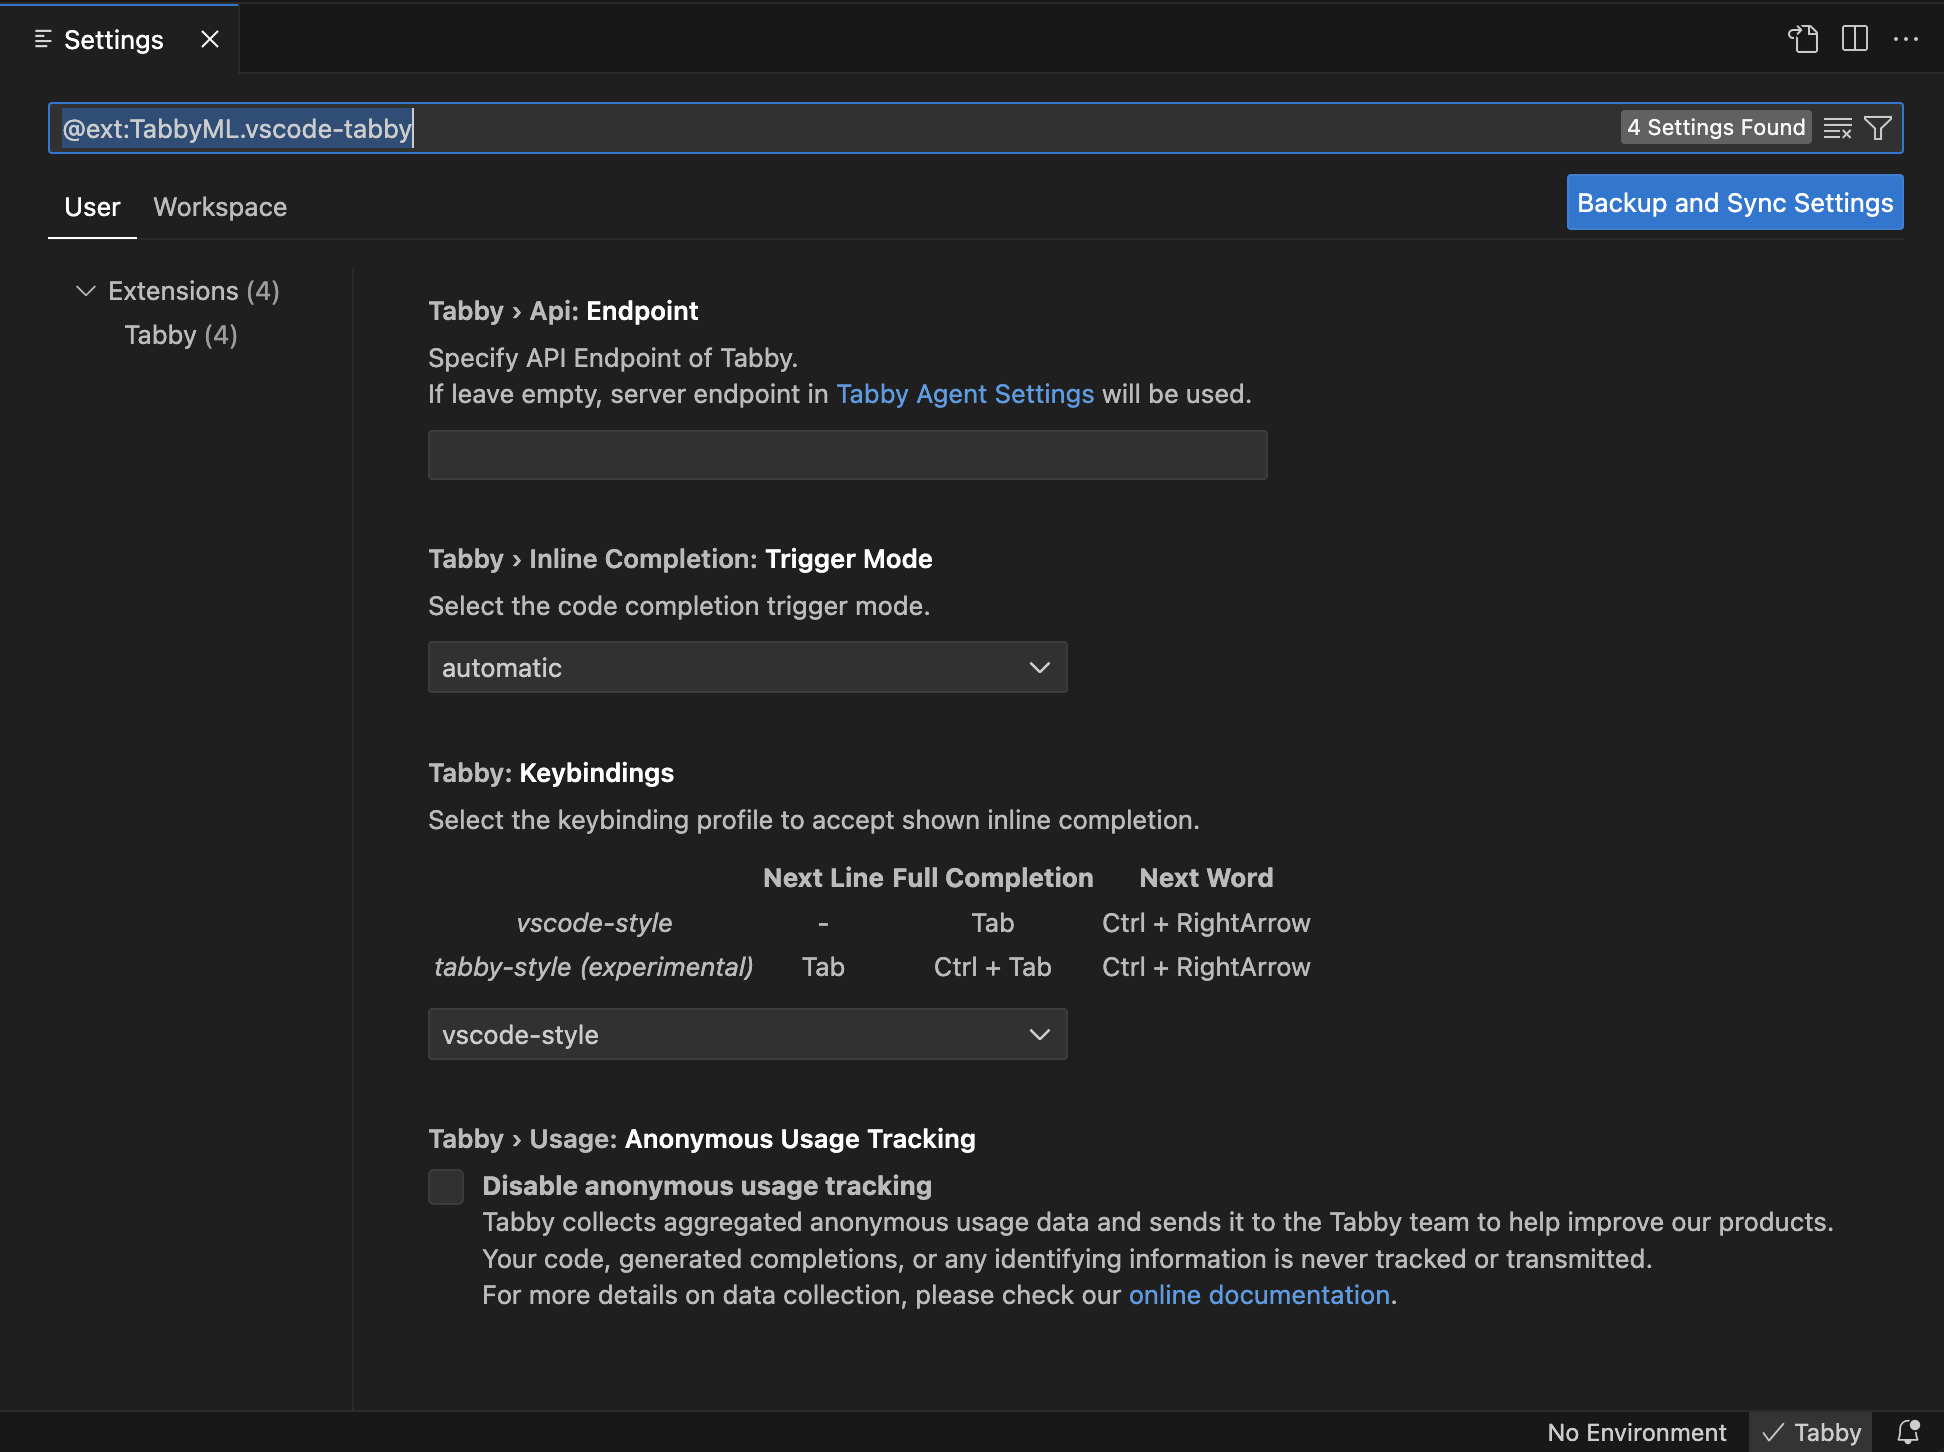
Task: Open the settings filter funnel
Action: 1878,128
